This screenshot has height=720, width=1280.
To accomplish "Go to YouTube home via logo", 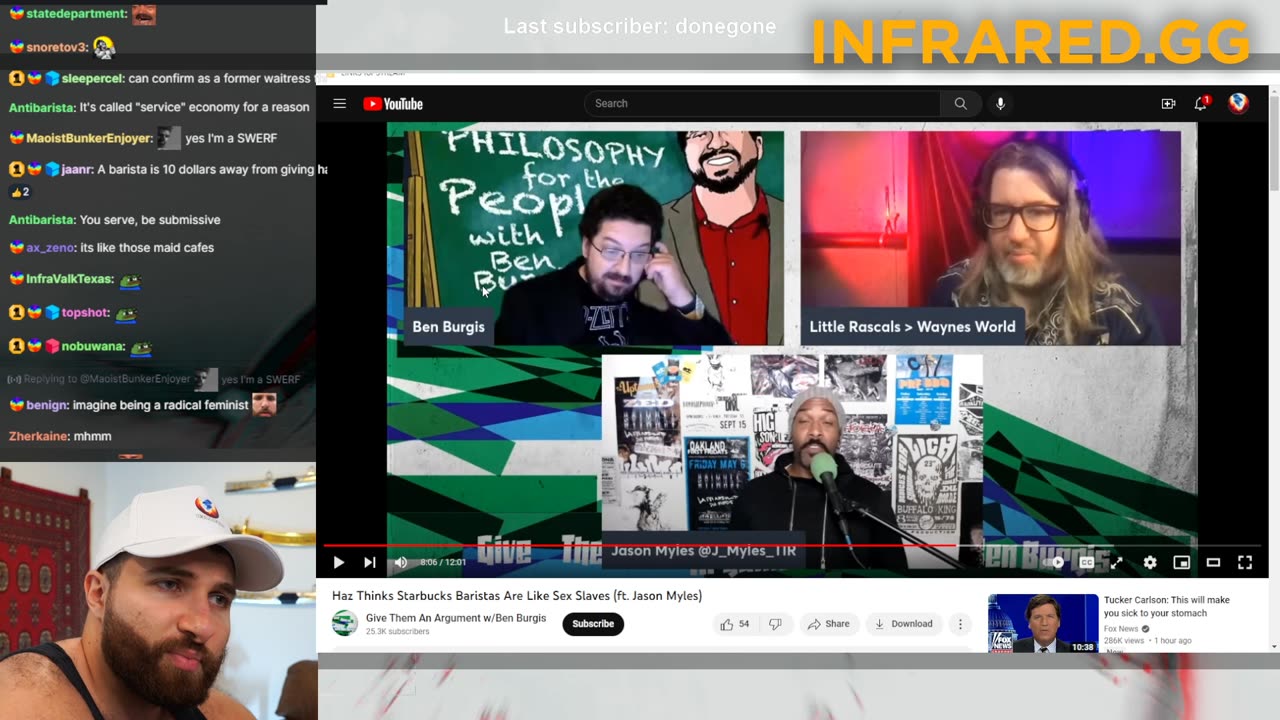I will tap(393, 104).
